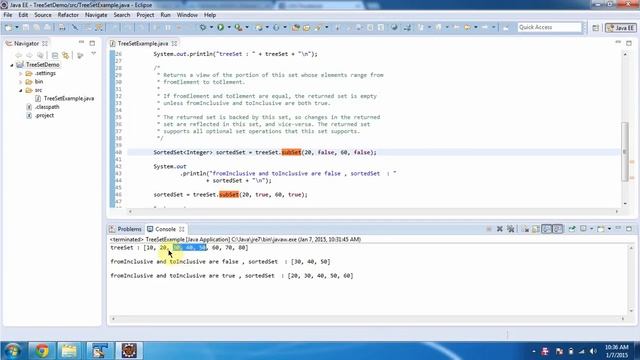Click Remove All Terminated Launches icon
640x360 pixels.
[511, 229]
